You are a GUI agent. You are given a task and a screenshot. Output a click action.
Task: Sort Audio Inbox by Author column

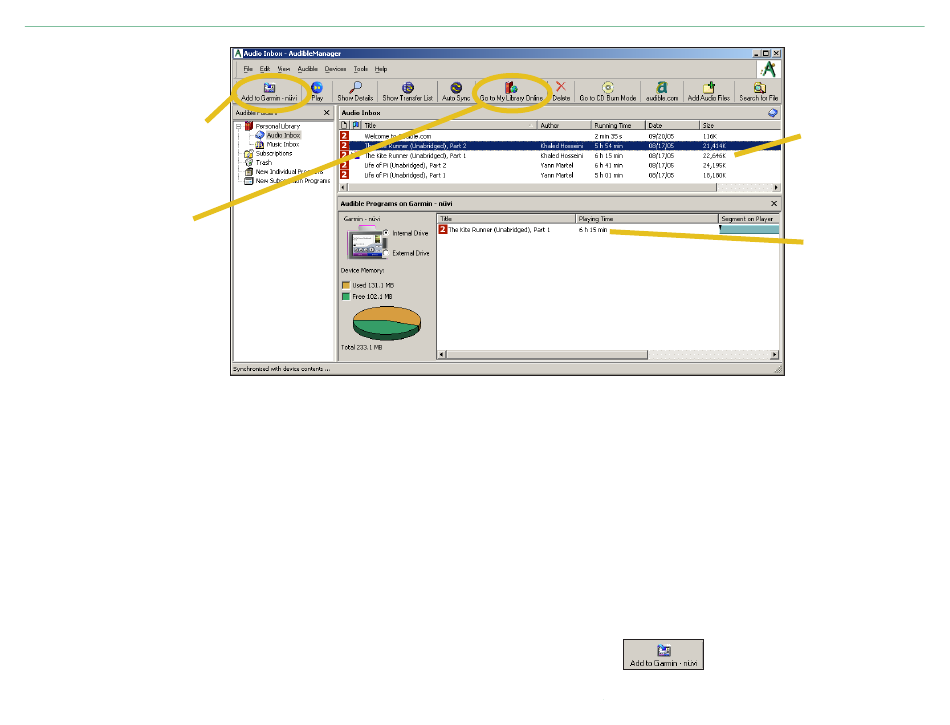click(564, 125)
